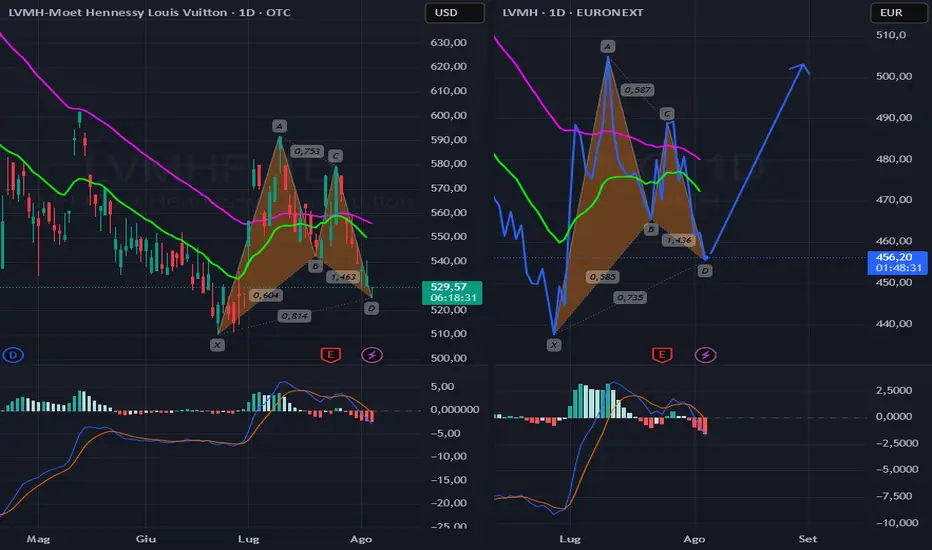Click the blue forecast arrow tip on right chart
Image resolution: width=932 pixels, height=550 pixels.
(804, 65)
